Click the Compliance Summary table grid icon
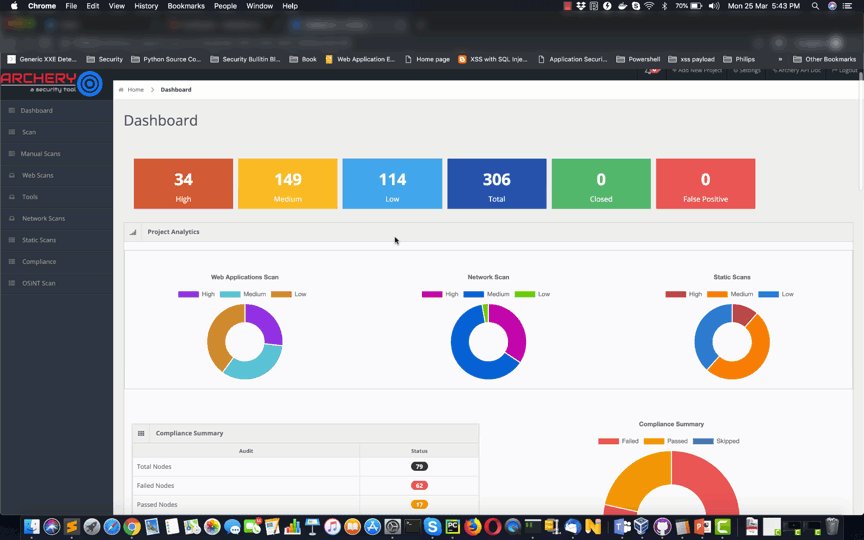Image resolution: width=864 pixels, height=540 pixels. tap(141, 434)
